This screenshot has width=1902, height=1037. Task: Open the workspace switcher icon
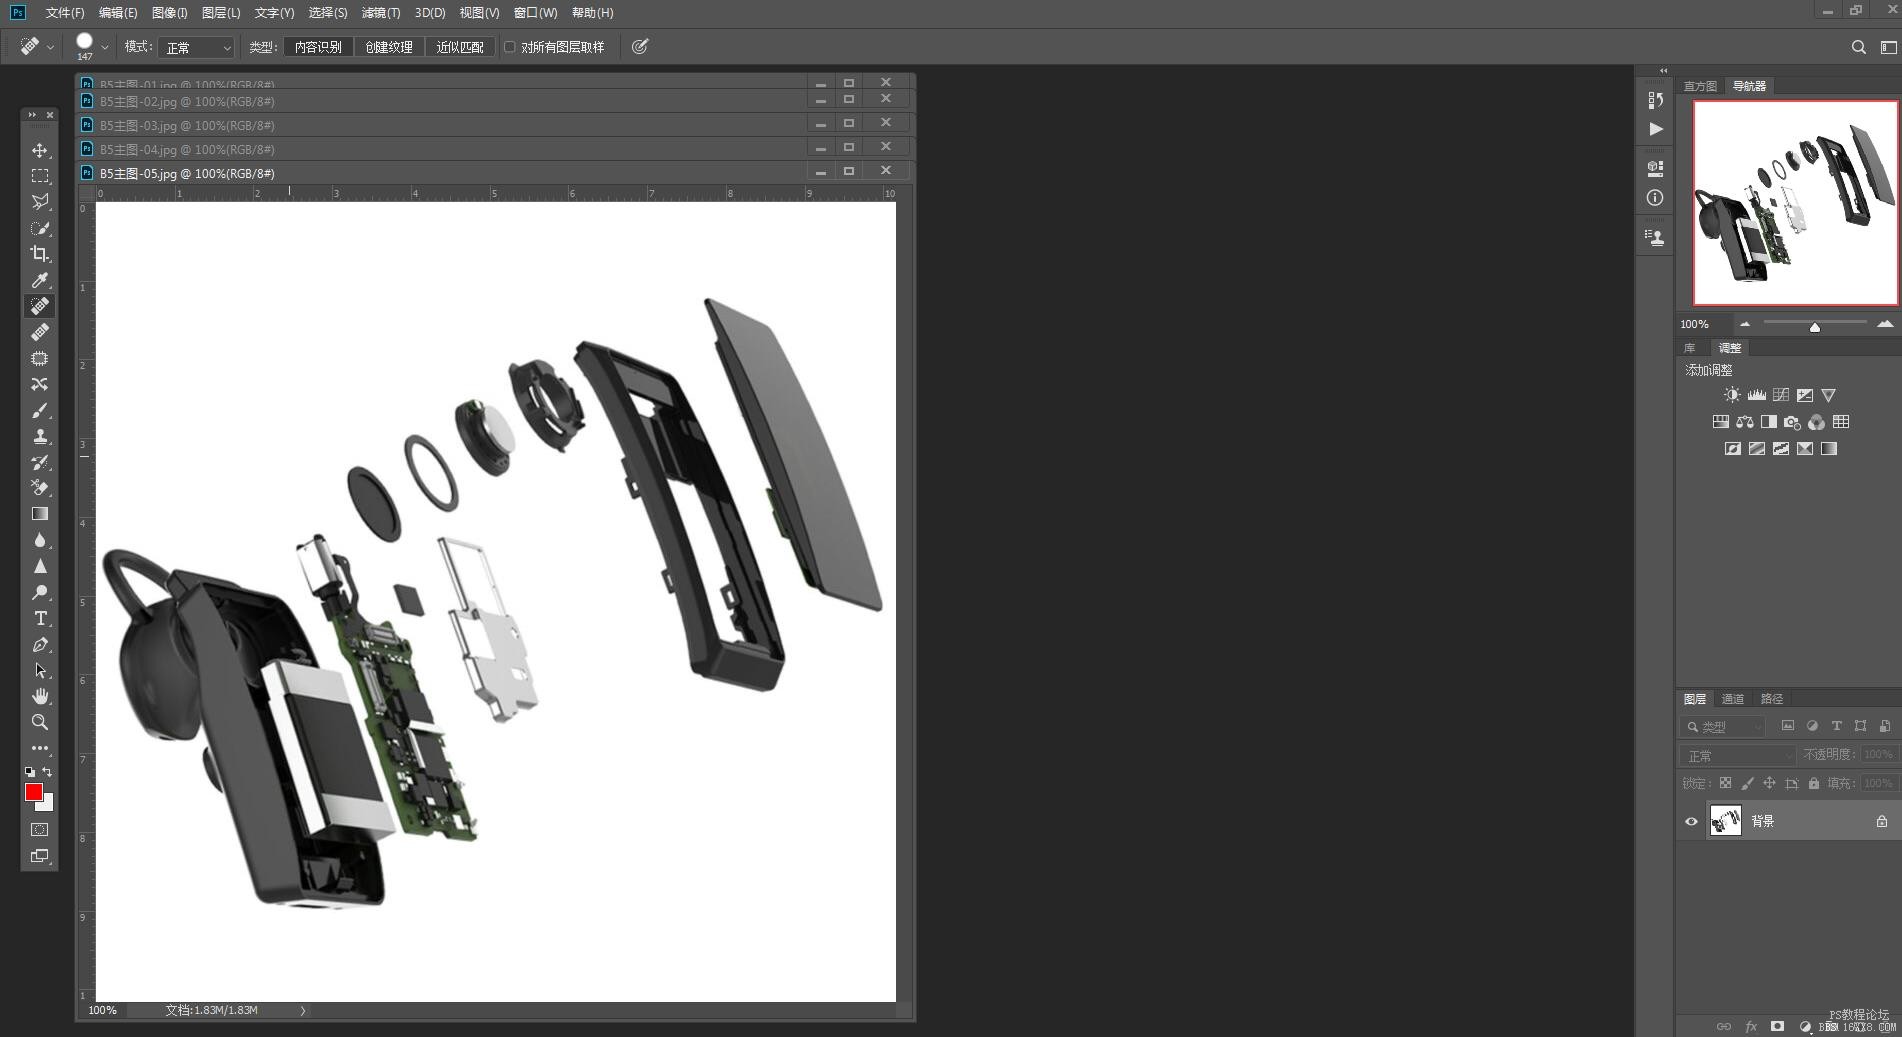[x=1888, y=47]
